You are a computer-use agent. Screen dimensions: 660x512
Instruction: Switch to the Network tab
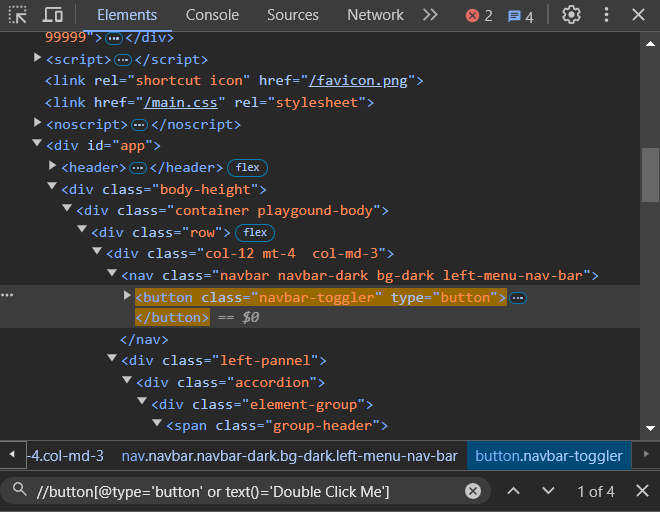pyautogui.click(x=375, y=15)
